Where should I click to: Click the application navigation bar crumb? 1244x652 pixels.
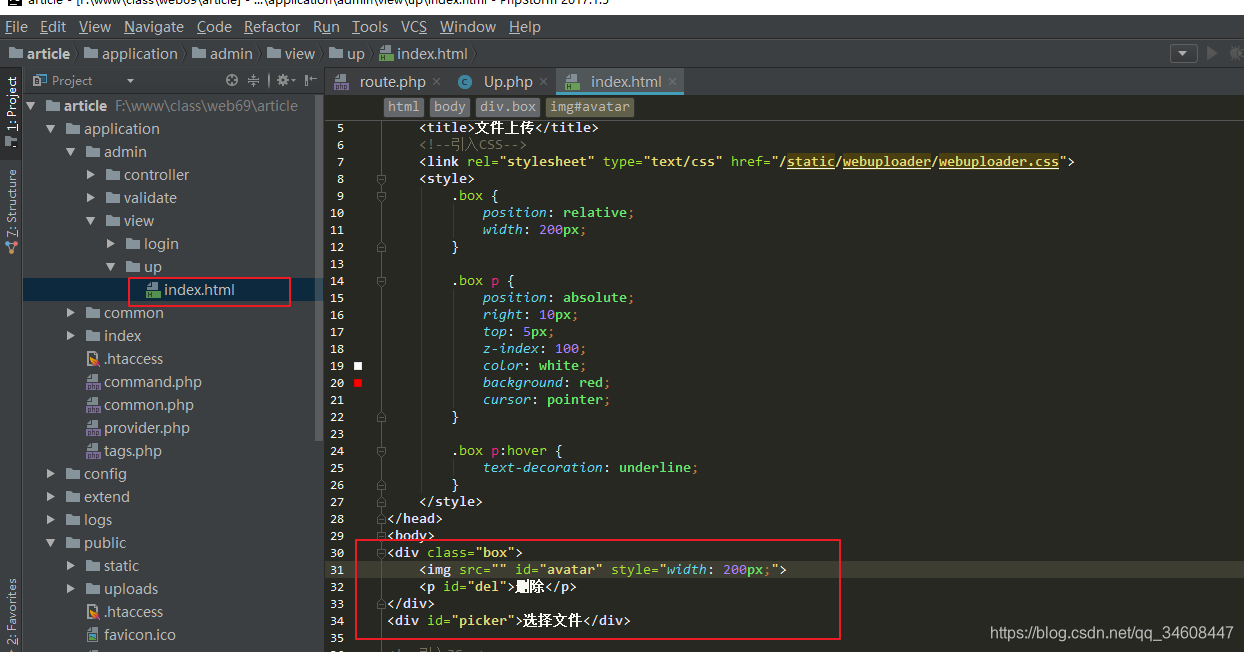click(x=130, y=54)
